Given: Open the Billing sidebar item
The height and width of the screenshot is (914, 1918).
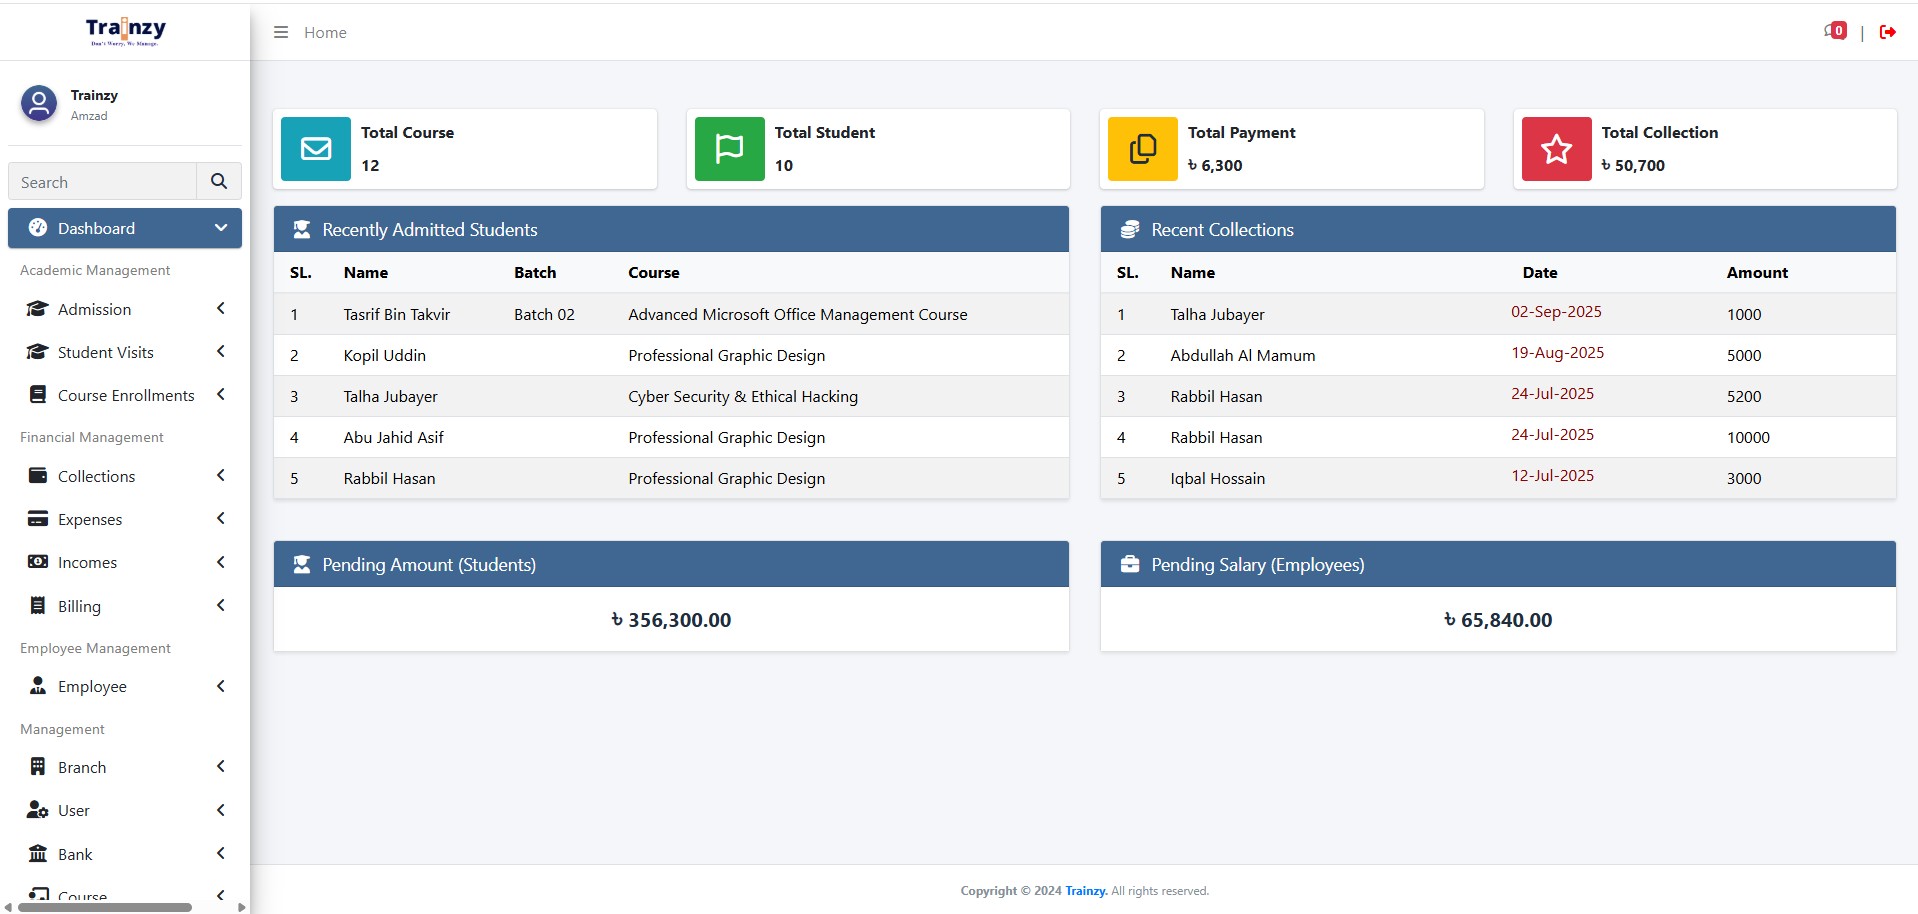Looking at the screenshot, I should [79, 606].
